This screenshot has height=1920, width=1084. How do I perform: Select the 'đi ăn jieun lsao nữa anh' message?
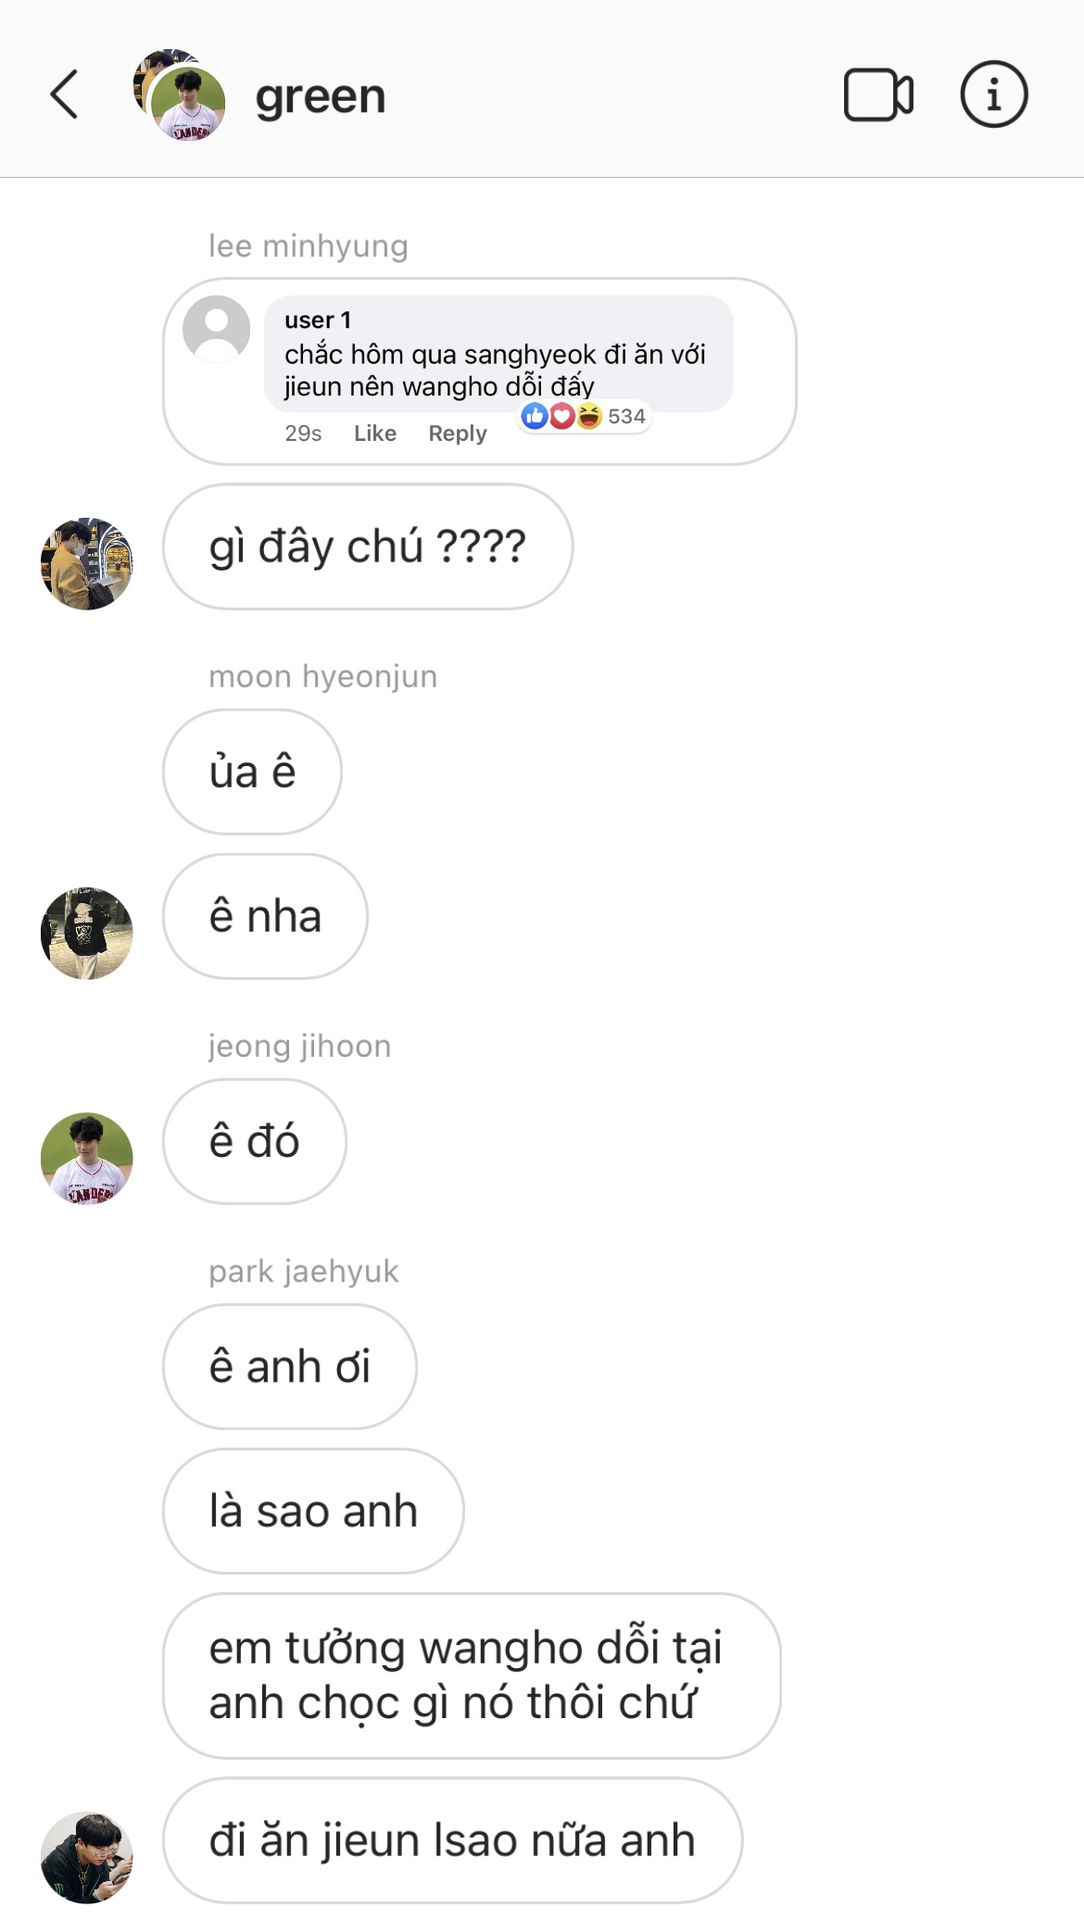[452, 1840]
